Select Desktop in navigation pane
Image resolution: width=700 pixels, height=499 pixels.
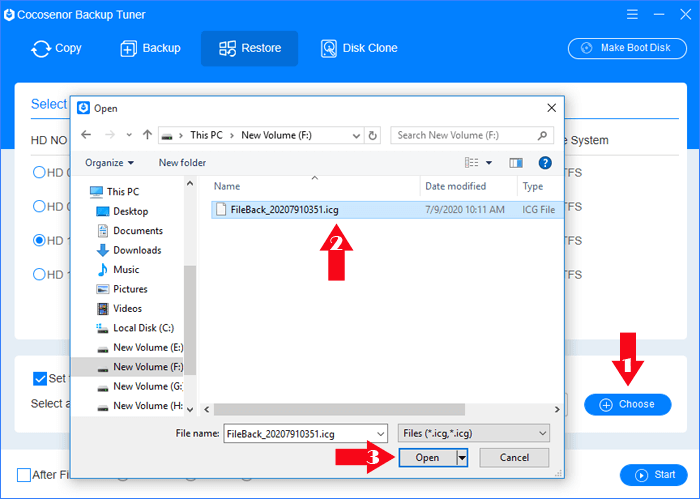coord(122,212)
